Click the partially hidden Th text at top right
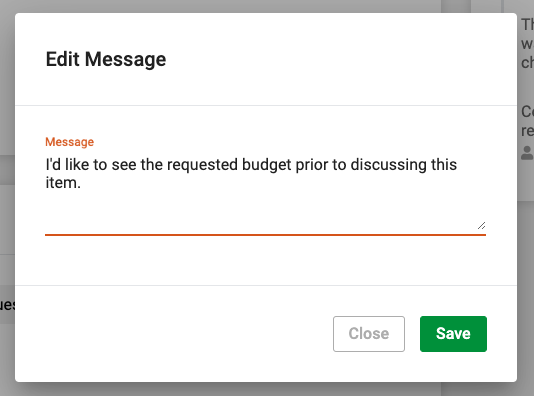The height and width of the screenshot is (396, 534). 528,25
